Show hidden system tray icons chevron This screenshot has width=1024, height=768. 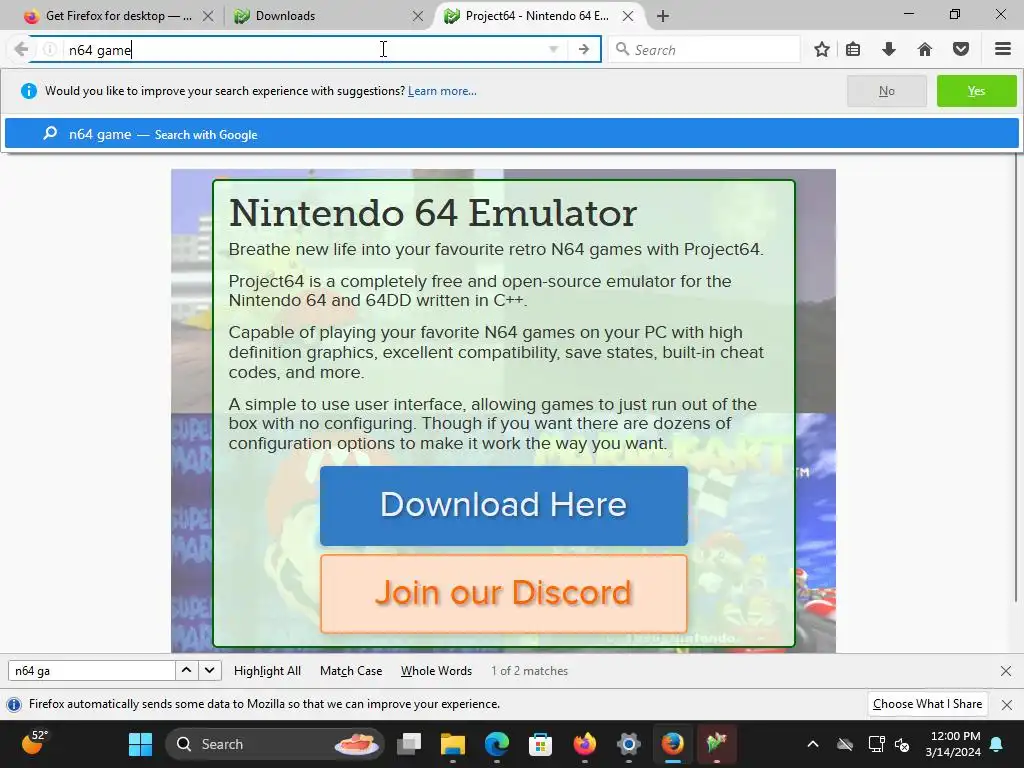click(x=813, y=744)
